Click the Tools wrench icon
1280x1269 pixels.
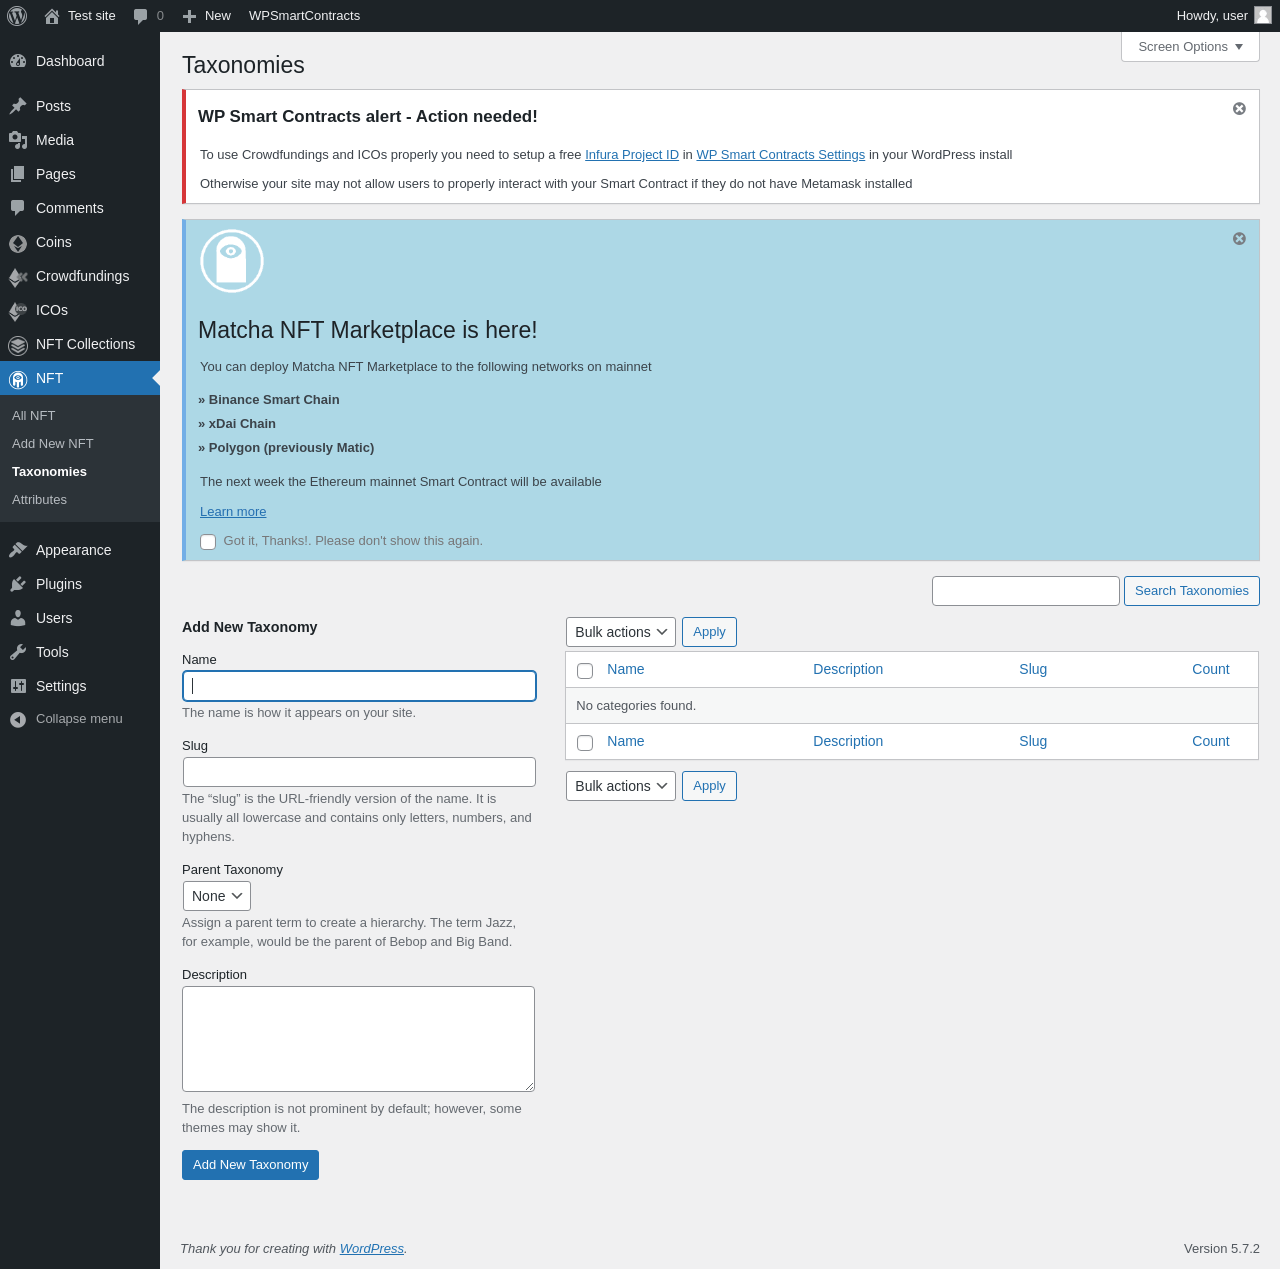pos(18,652)
